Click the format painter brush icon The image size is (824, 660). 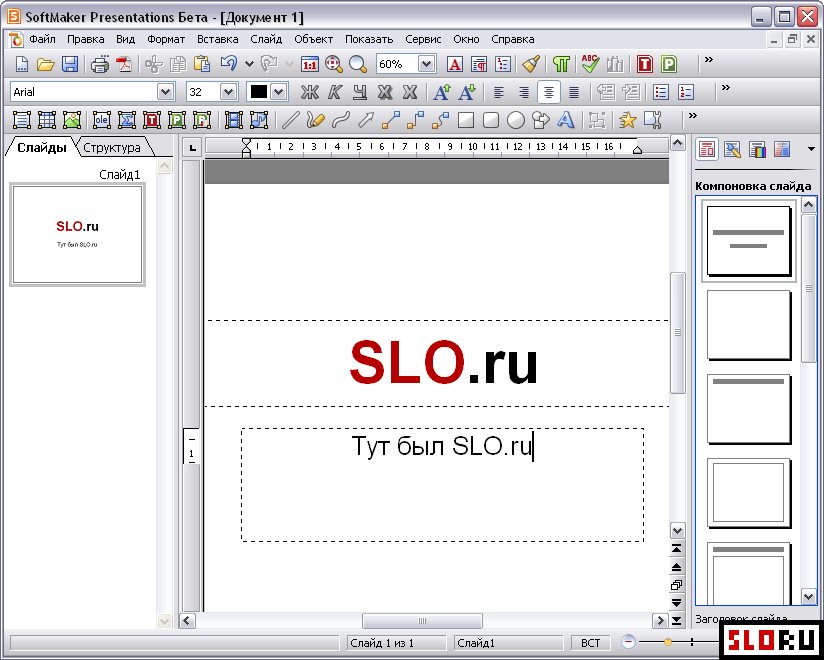pos(531,64)
